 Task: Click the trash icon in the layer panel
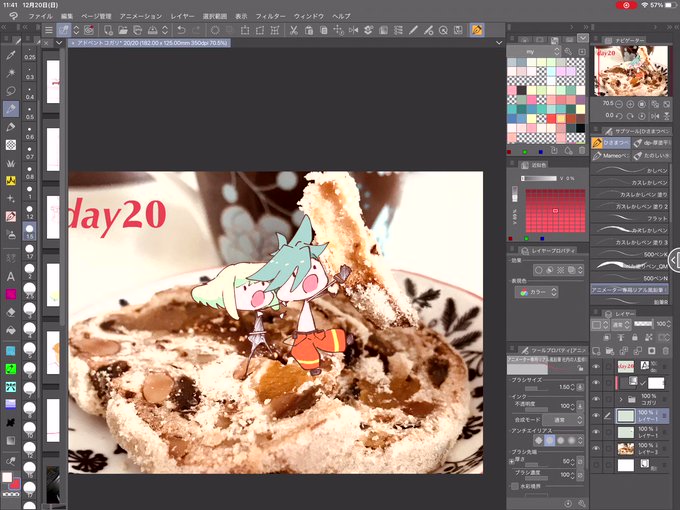tap(665, 350)
